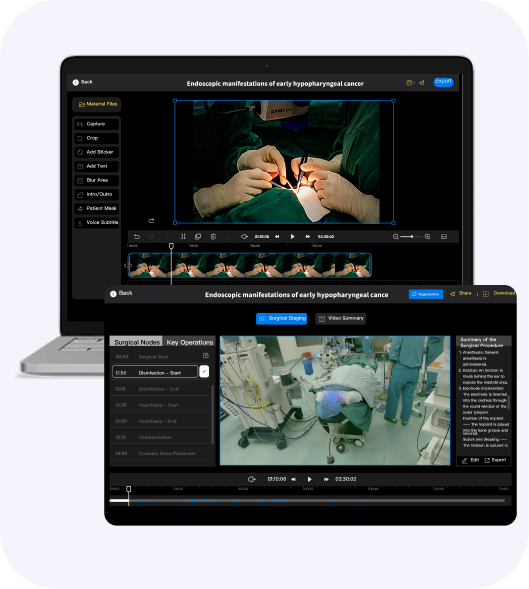Select the Patient Mask tool
Viewport: 529px width, 589px height.
click(97, 208)
